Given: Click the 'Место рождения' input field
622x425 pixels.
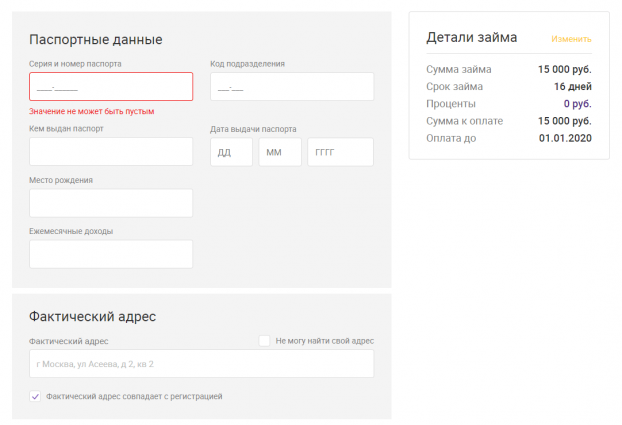Looking at the screenshot, I should point(111,203).
